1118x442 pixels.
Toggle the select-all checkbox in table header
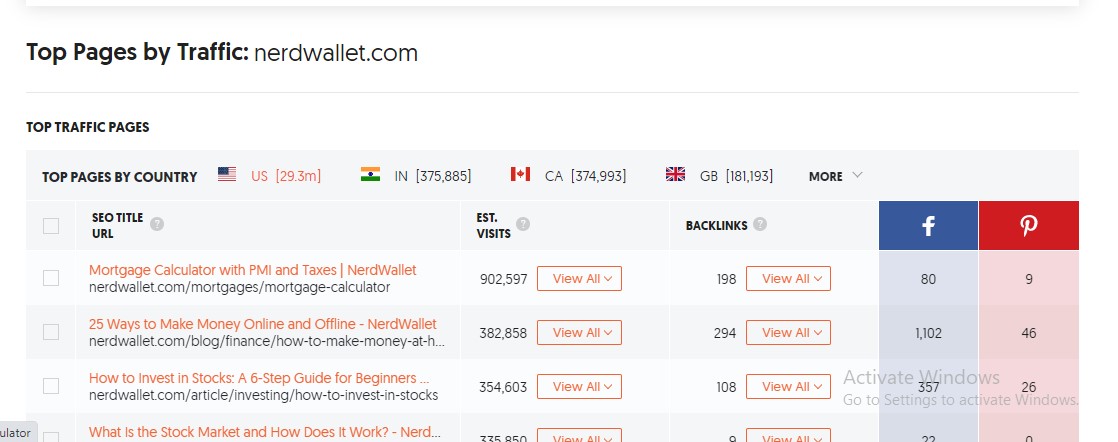click(x=51, y=226)
